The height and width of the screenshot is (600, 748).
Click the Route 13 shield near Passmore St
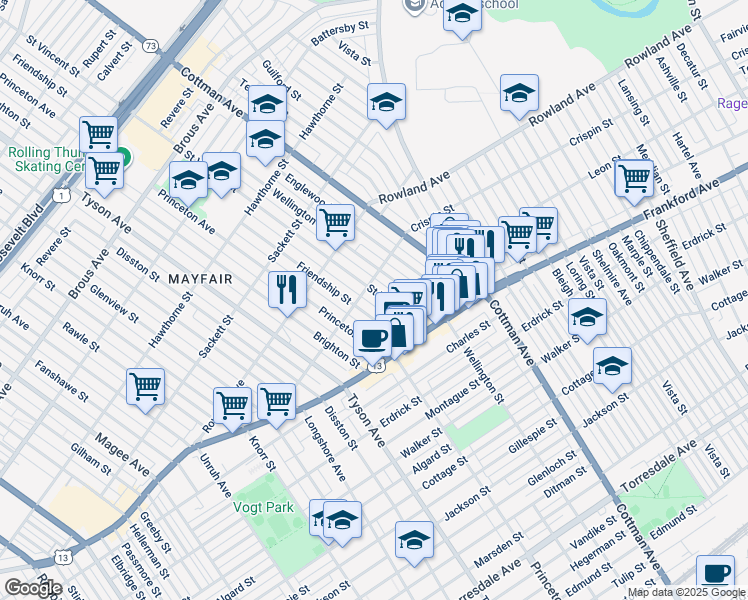pos(63,558)
